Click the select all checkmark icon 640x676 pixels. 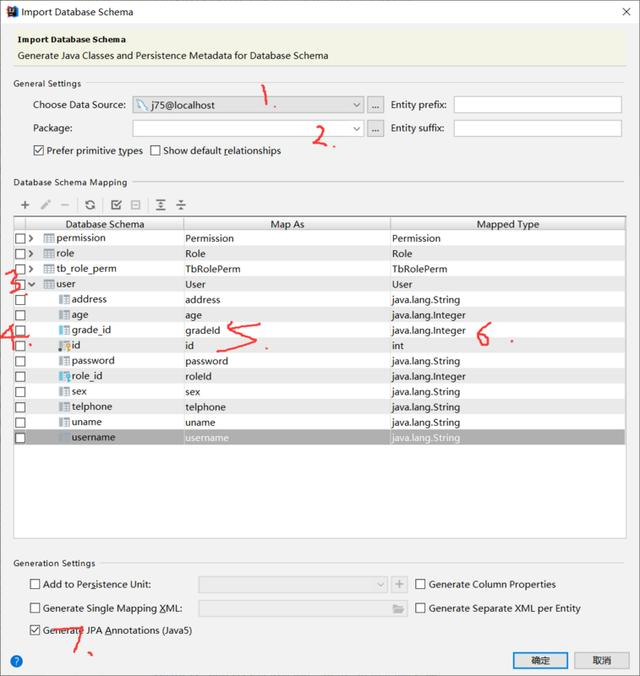(117, 204)
